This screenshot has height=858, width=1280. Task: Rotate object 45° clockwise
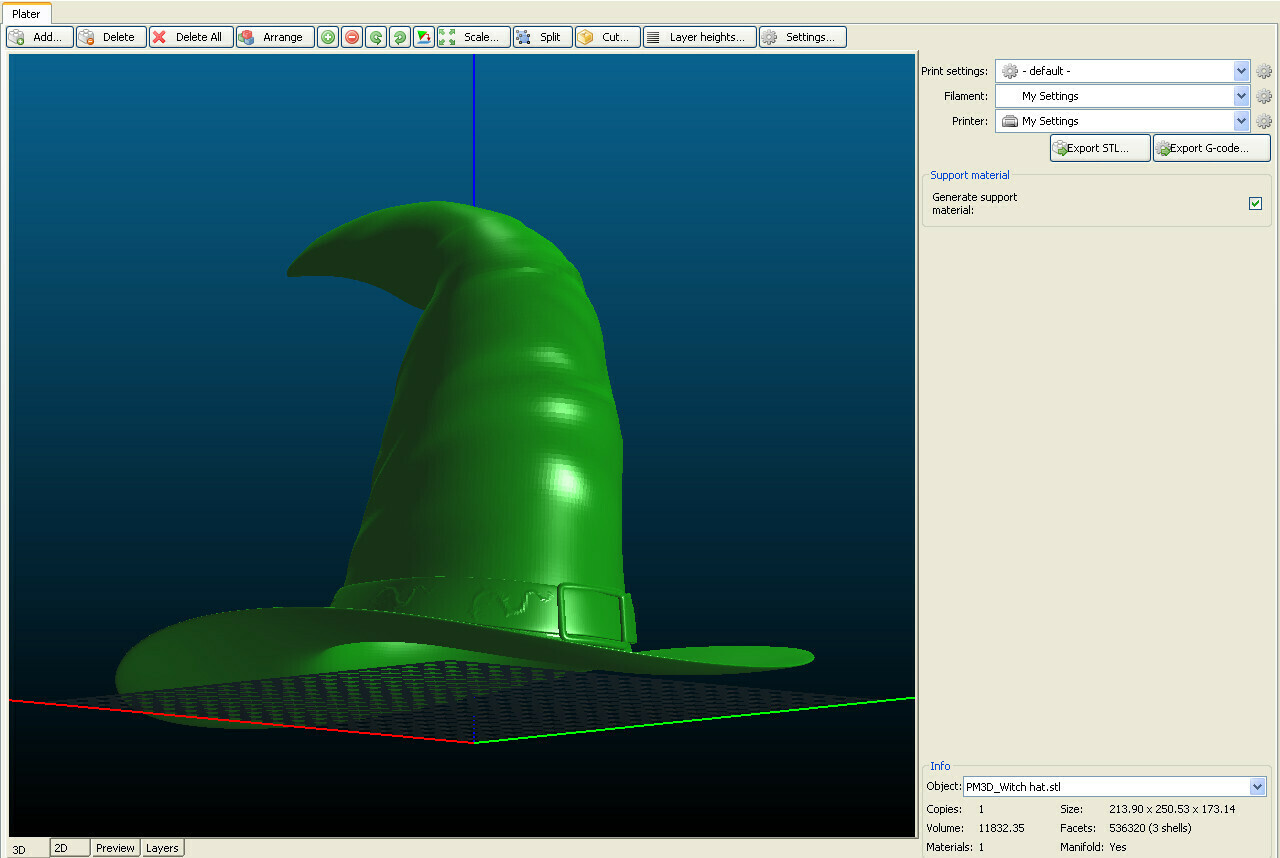[400, 37]
